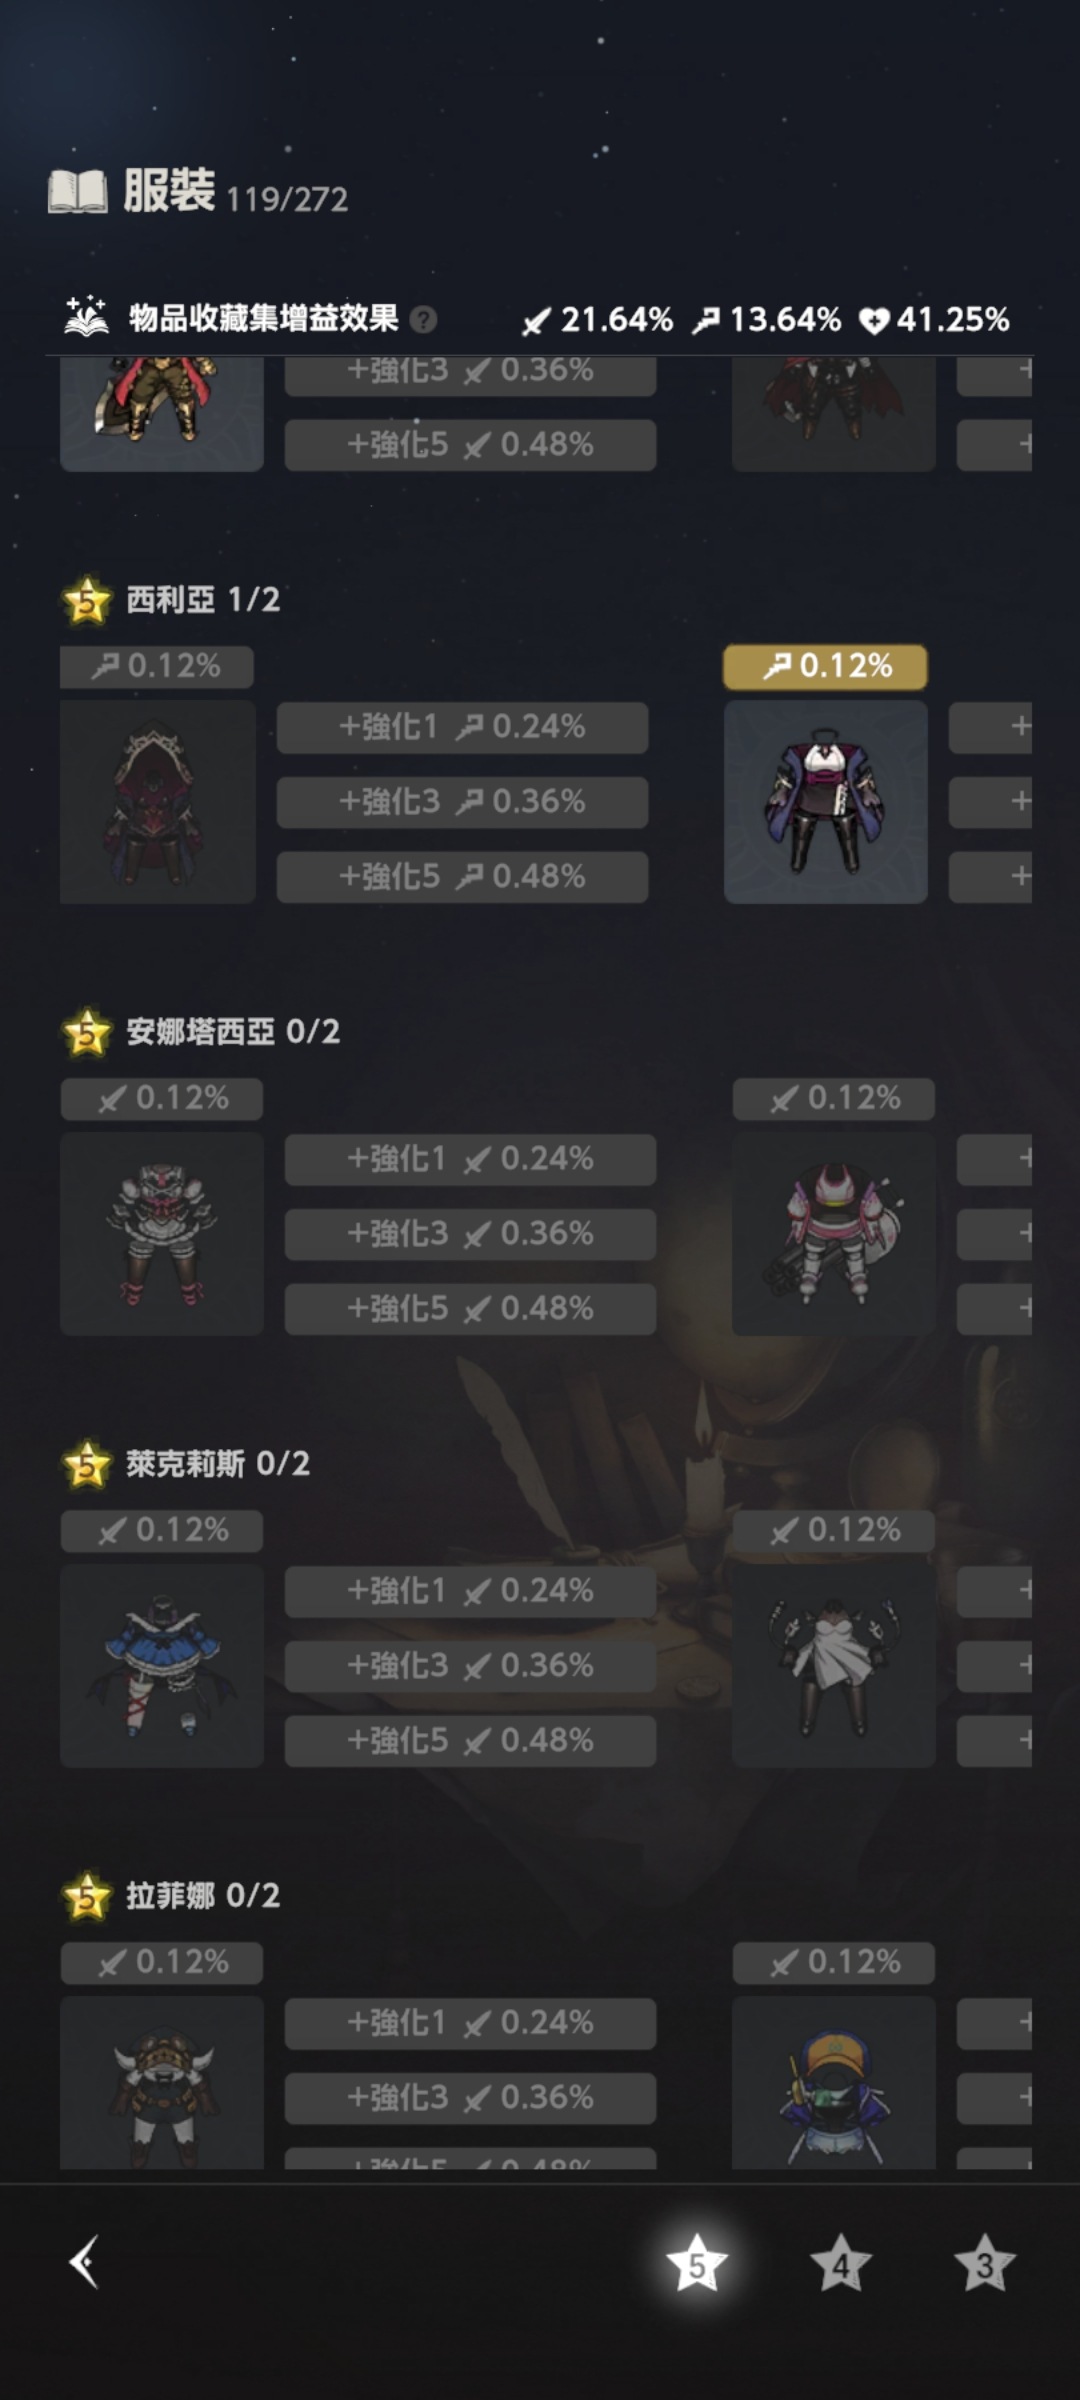1080x2400 pixels.
Task: Tap the costume book icon
Action: pyautogui.click(x=78, y=191)
